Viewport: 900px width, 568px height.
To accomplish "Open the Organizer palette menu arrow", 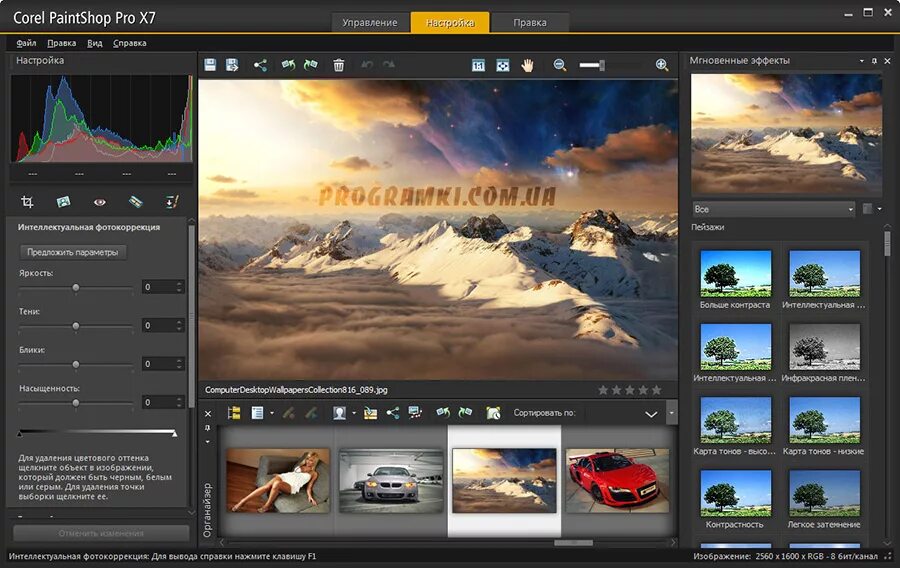I will click(x=208, y=442).
